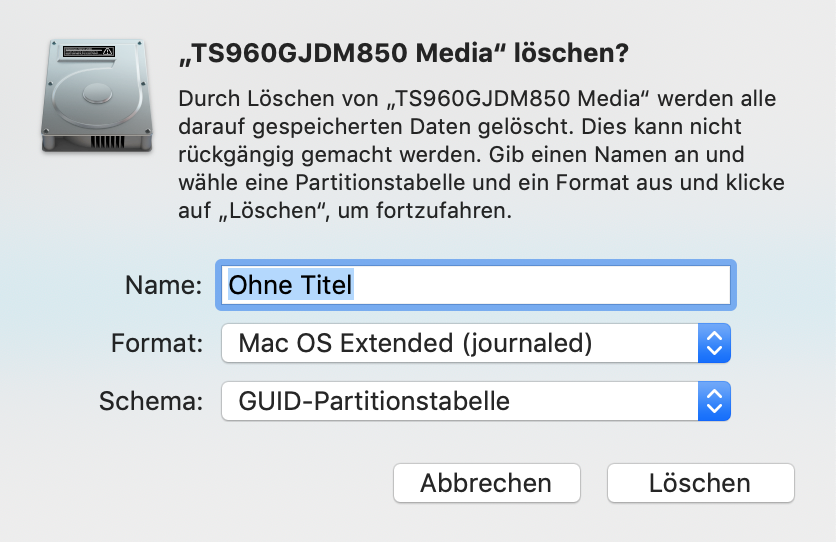
Task: Open the Schema dropdown showing GUID-Partitionstabelle
Action: coord(476,401)
